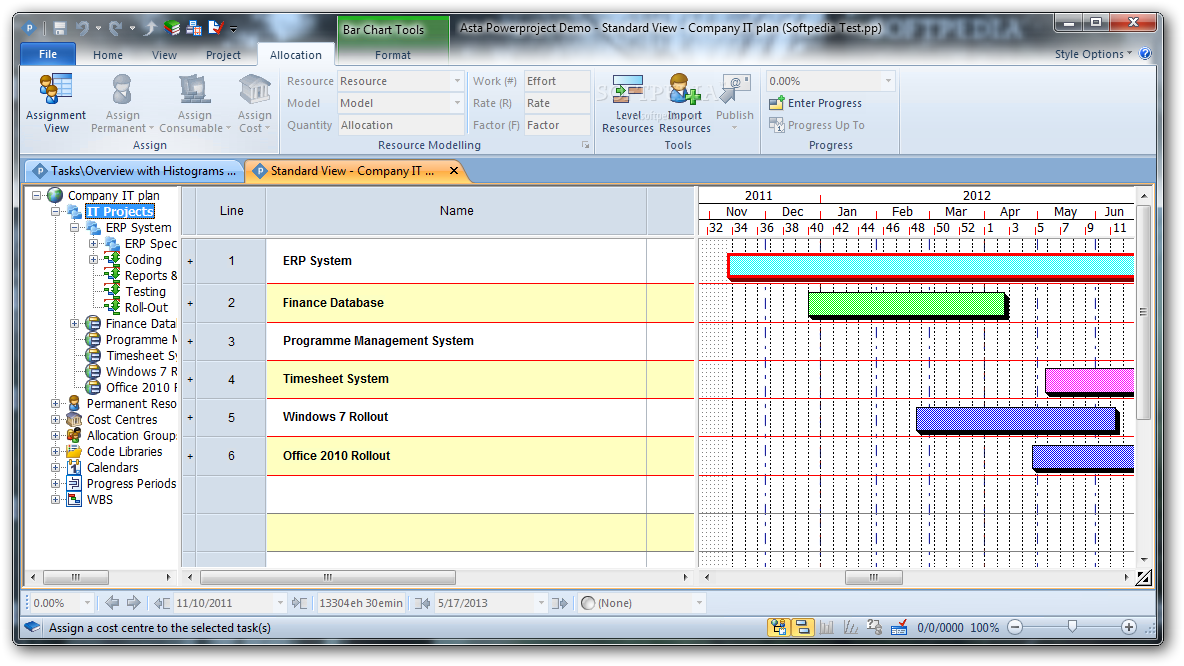Click the cyan ERP System Gantt bar
The width and height of the screenshot is (1184, 666).
(x=930, y=266)
